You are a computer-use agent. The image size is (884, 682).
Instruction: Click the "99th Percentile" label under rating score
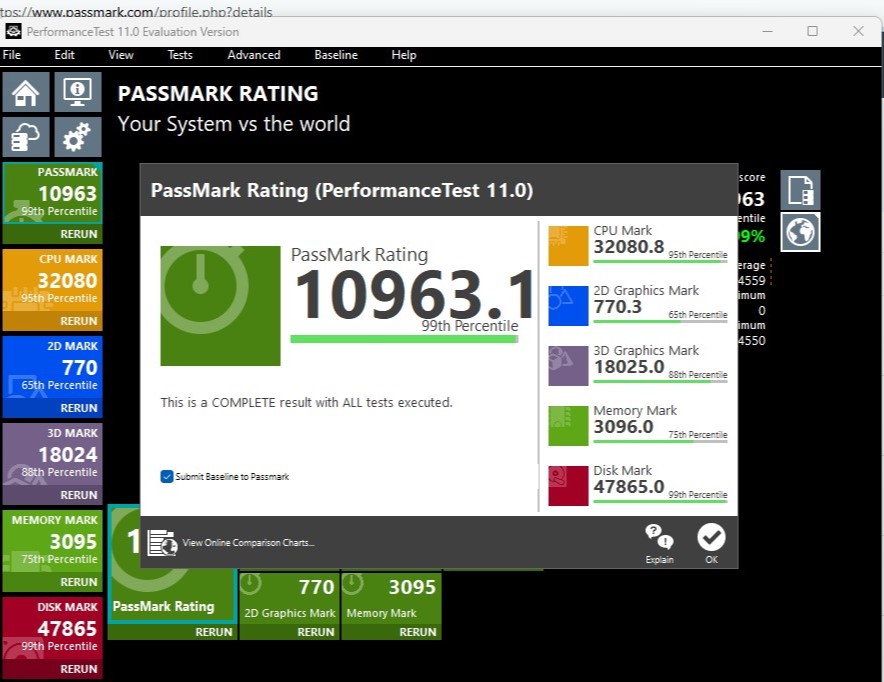point(470,326)
